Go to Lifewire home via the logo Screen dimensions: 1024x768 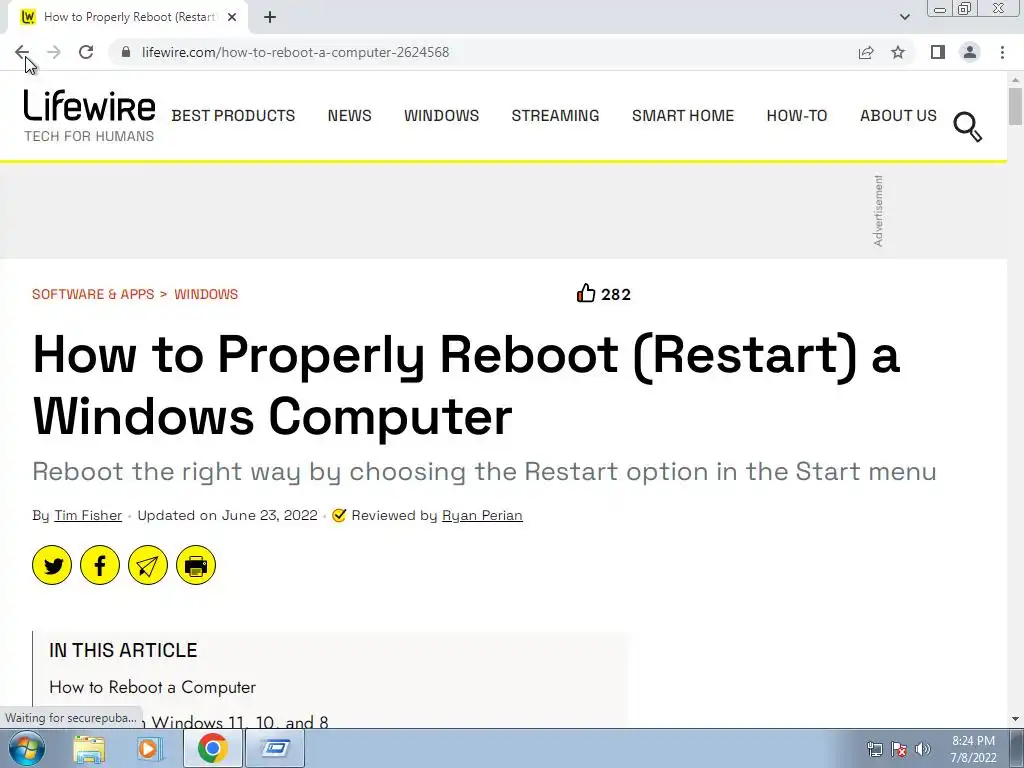pos(89,116)
